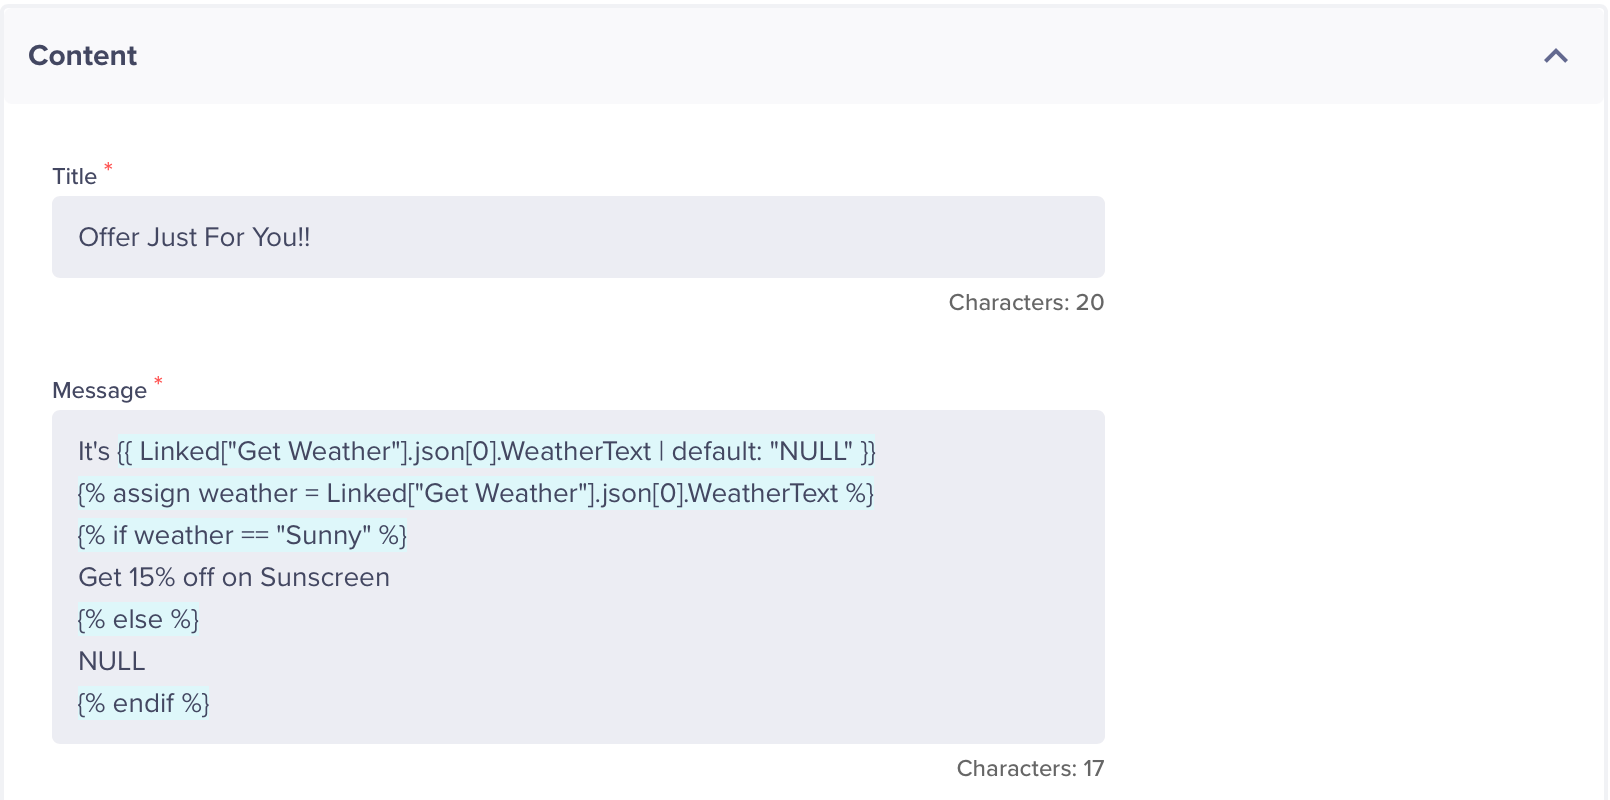1610x800 pixels.
Task: Click the Content section heading
Action: pos(83,56)
